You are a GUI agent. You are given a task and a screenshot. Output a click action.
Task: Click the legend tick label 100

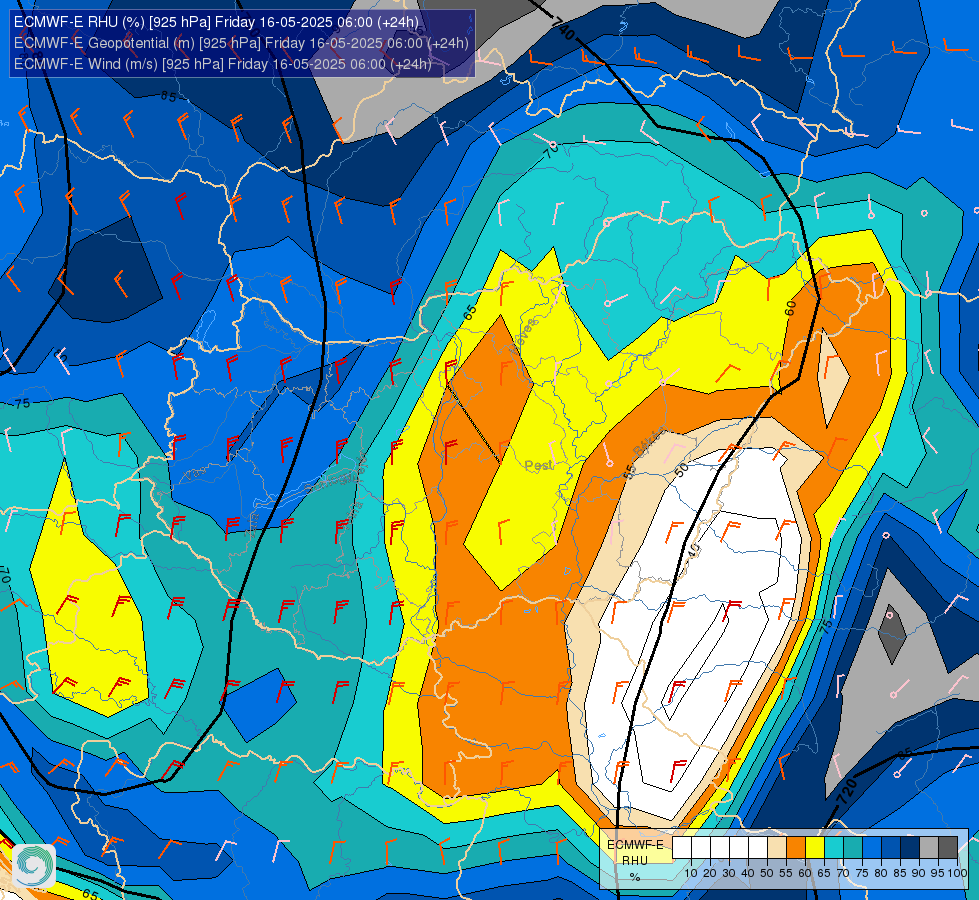[957, 873]
